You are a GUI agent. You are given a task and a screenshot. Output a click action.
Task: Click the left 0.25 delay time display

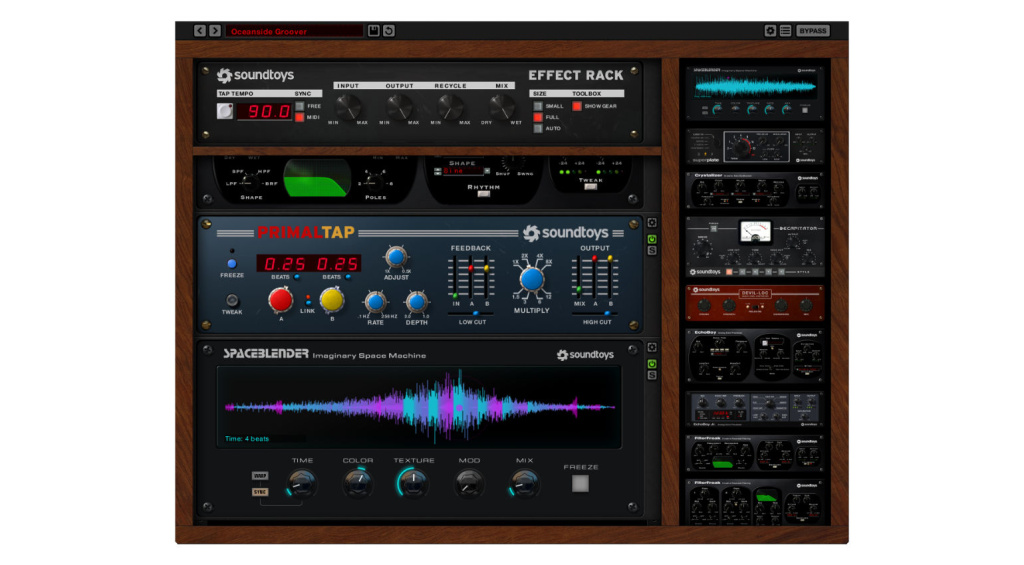point(284,263)
